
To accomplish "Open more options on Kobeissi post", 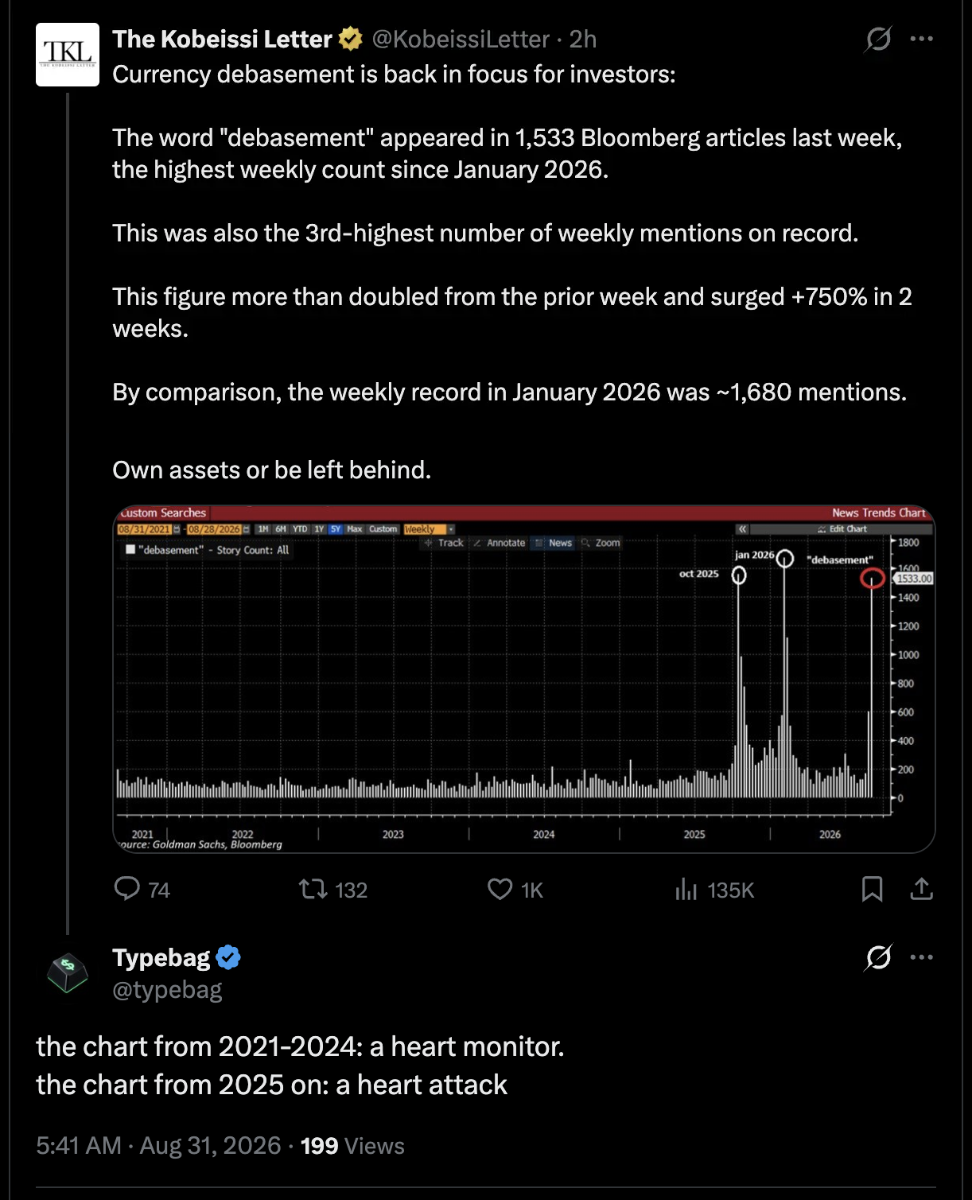I will click(x=921, y=40).
